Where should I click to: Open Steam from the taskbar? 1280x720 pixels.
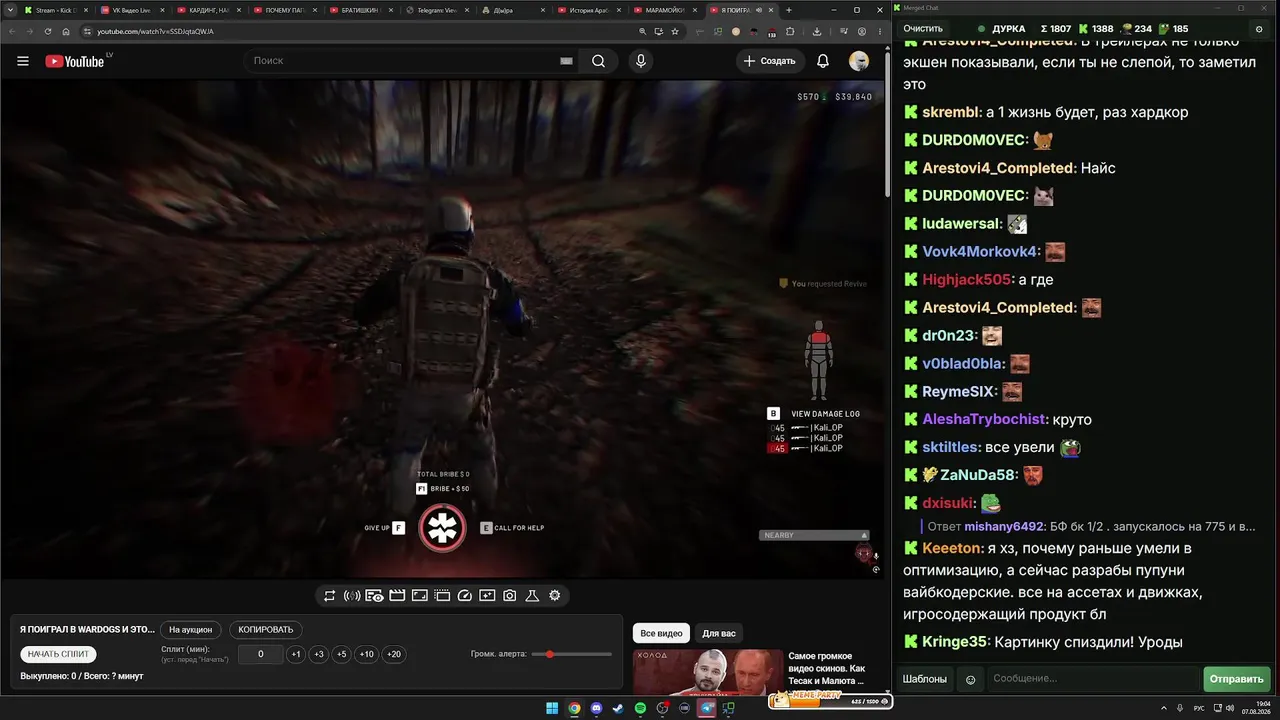618,708
